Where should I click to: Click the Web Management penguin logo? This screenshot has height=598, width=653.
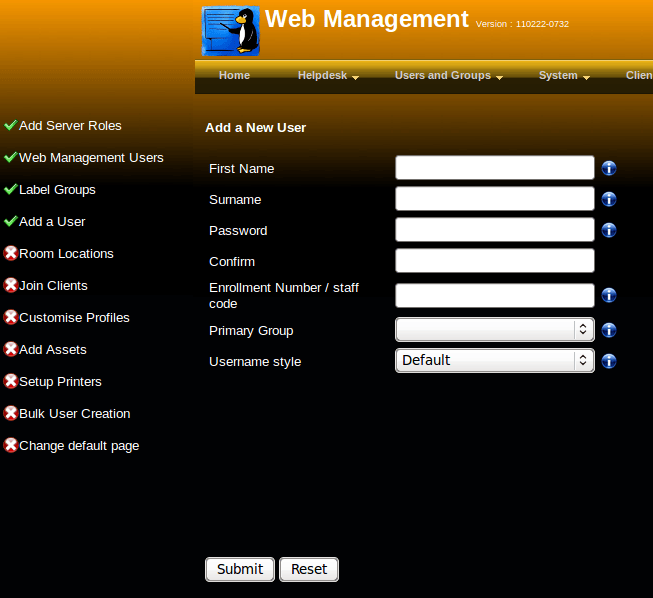pos(231,31)
